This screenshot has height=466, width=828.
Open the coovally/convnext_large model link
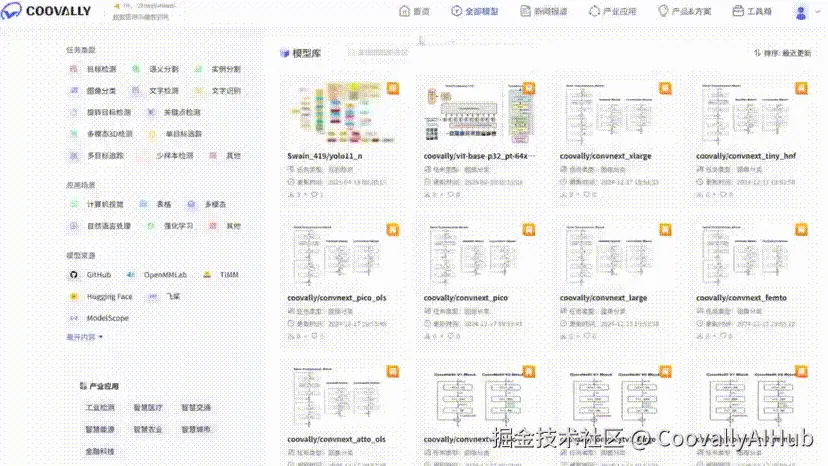click(x=604, y=298)
